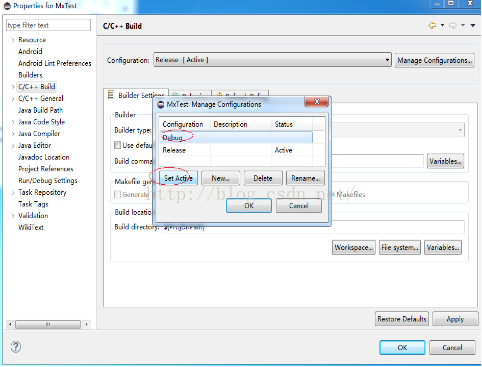Click OK in Manage Configurations dialog
The width and height of the screenshot is (482, 367).
[249, 206]
